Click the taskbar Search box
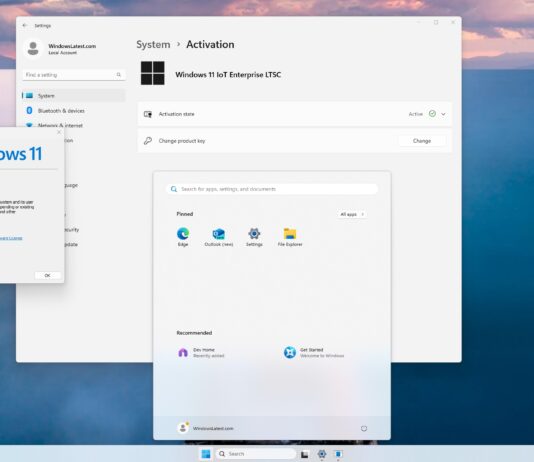Image resolution: width=534 pixels, height=462 pixels. (255, 454)
